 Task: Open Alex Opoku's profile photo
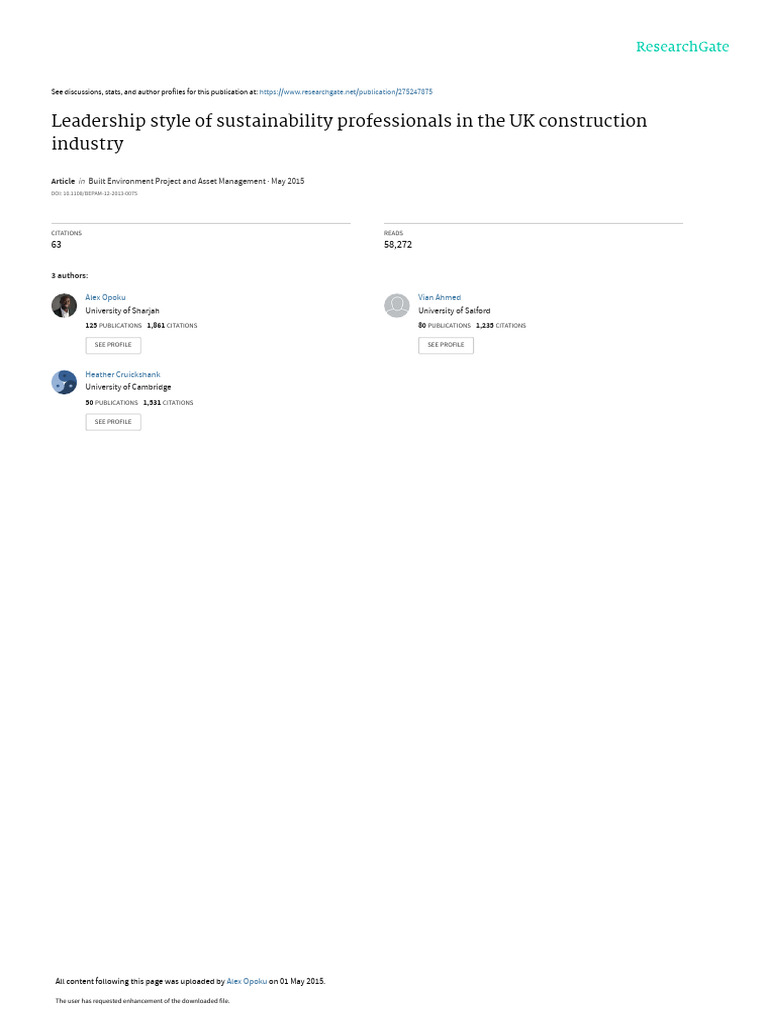tap(64, 305)
